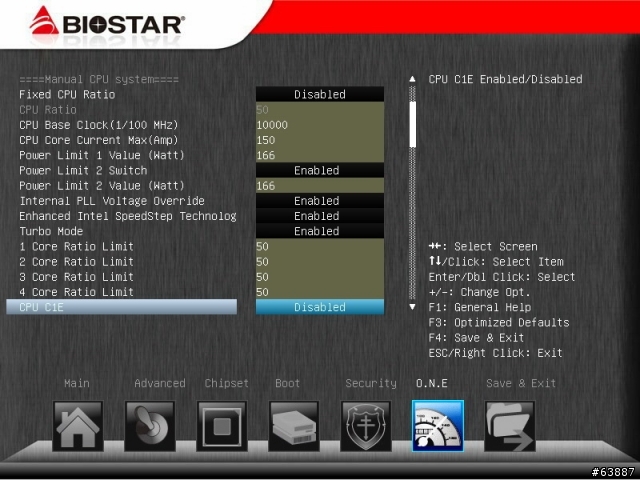The height and width of the screenshot is (480, 640).
Task: Open Enhanced Intel SpeedStep Enabled option
Action: (320, 216)
